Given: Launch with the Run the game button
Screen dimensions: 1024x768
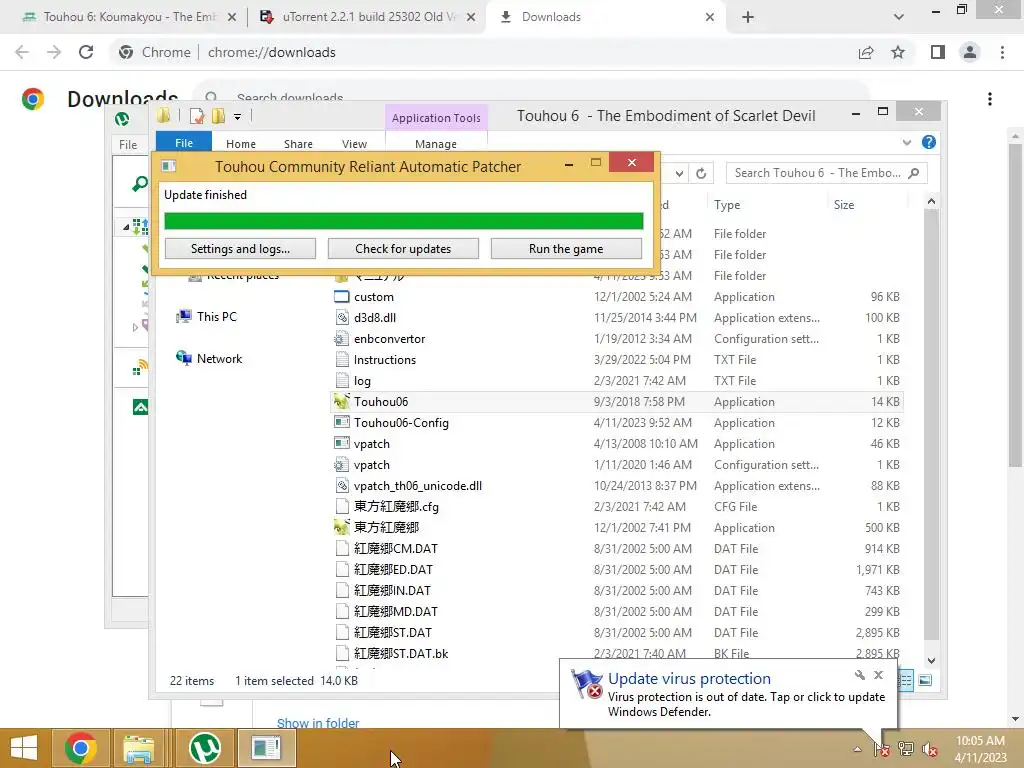Looking at the screenshot, I should pos(566,249).
